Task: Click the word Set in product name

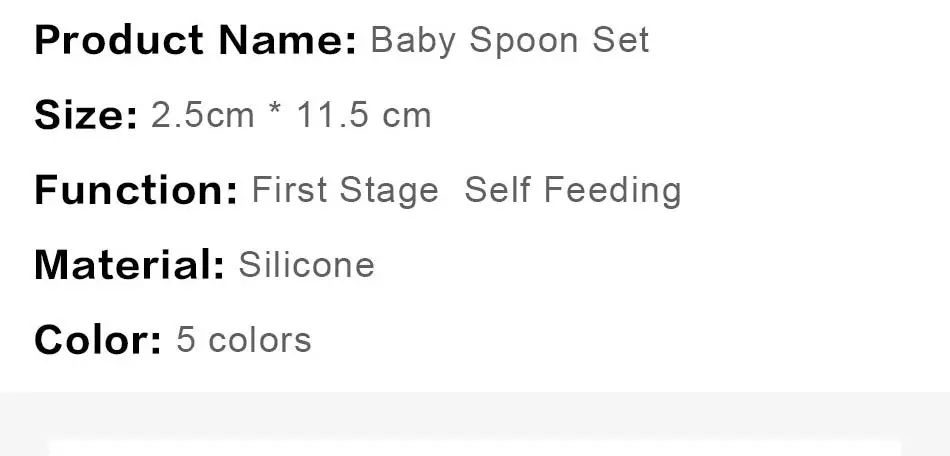Action: (620, 41)
